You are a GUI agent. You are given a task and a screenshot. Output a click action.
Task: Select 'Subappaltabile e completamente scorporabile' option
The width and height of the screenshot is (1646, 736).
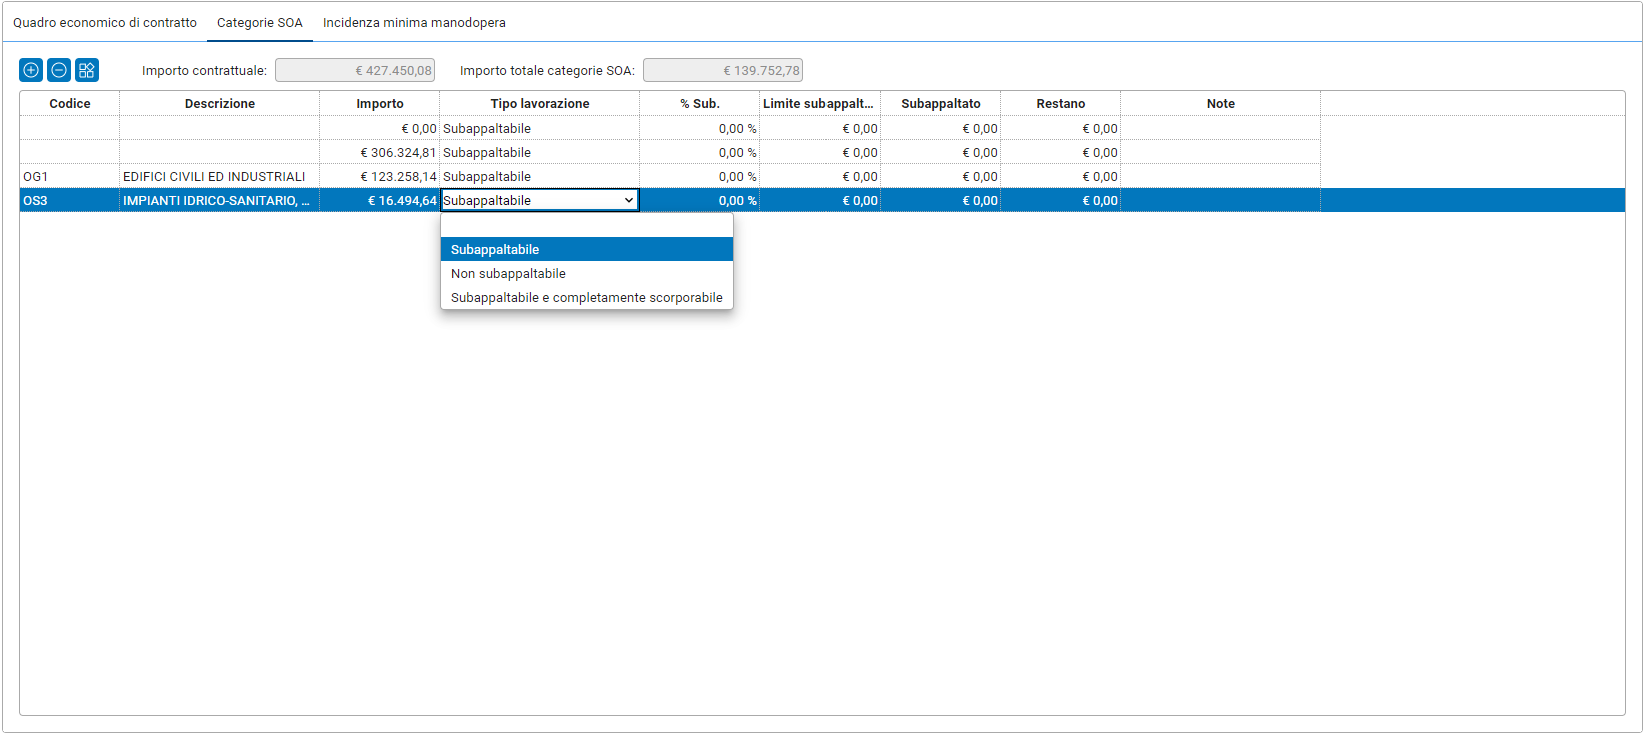tap(586, 298)
